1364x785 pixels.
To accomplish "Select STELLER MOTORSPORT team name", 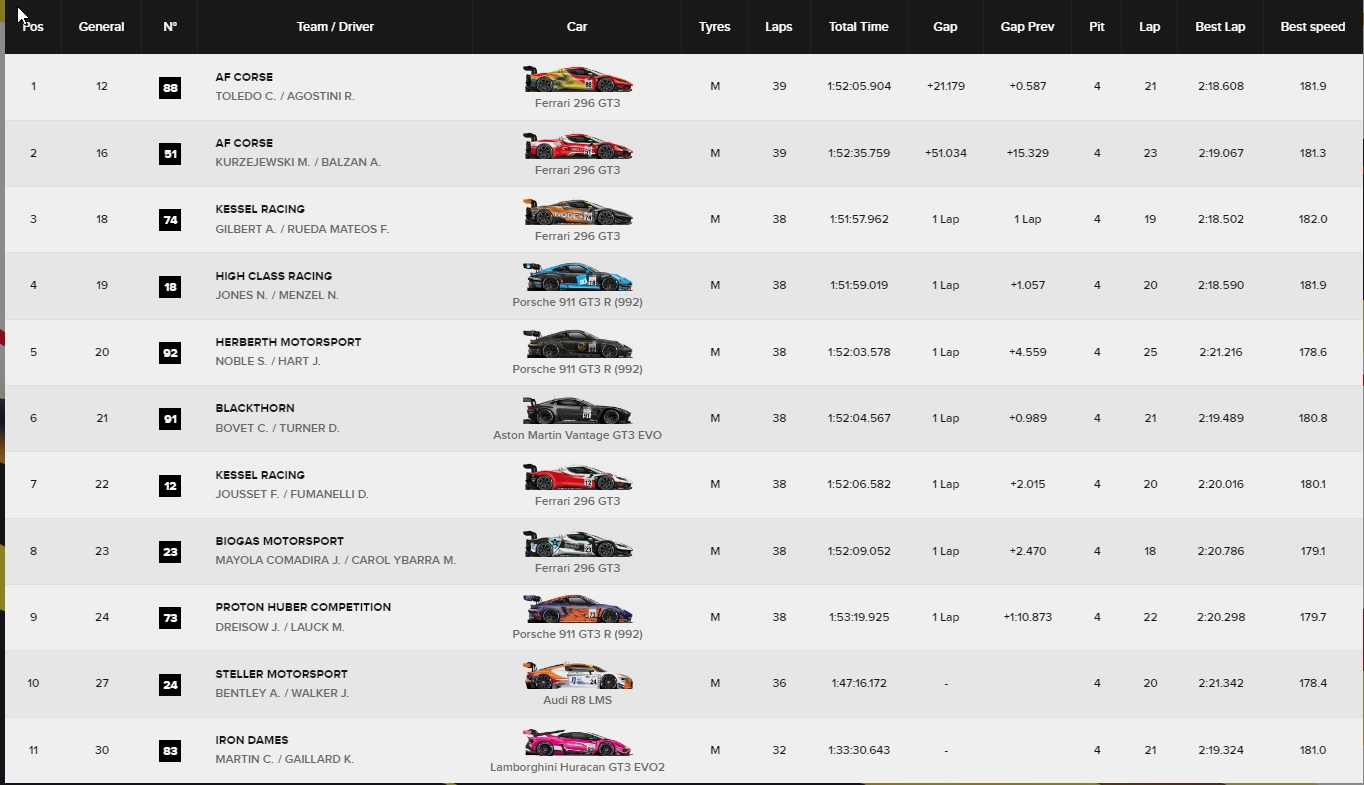I will [x=281, y=674].
